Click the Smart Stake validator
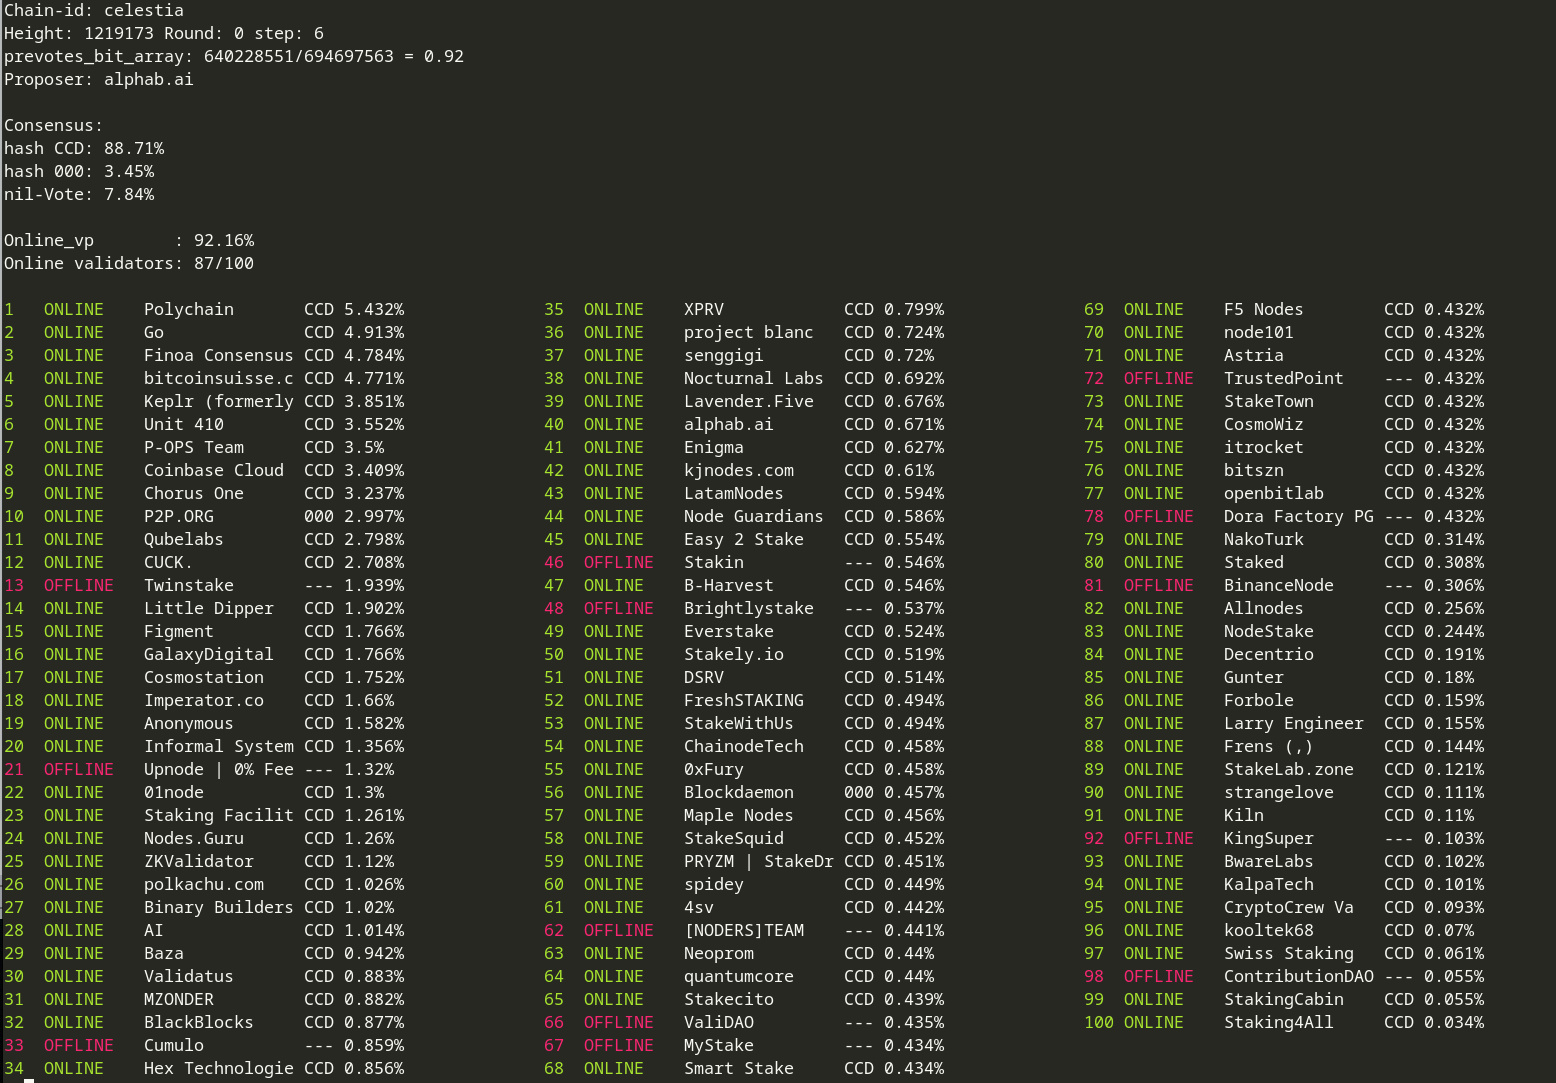Viewport: 1556px width, 1083px height. pyautogui.click(x=739, y=1068)
